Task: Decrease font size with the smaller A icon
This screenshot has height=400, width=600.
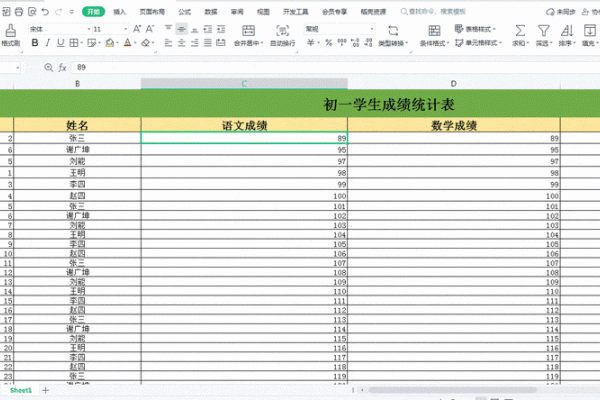Action: pos(150,29)
